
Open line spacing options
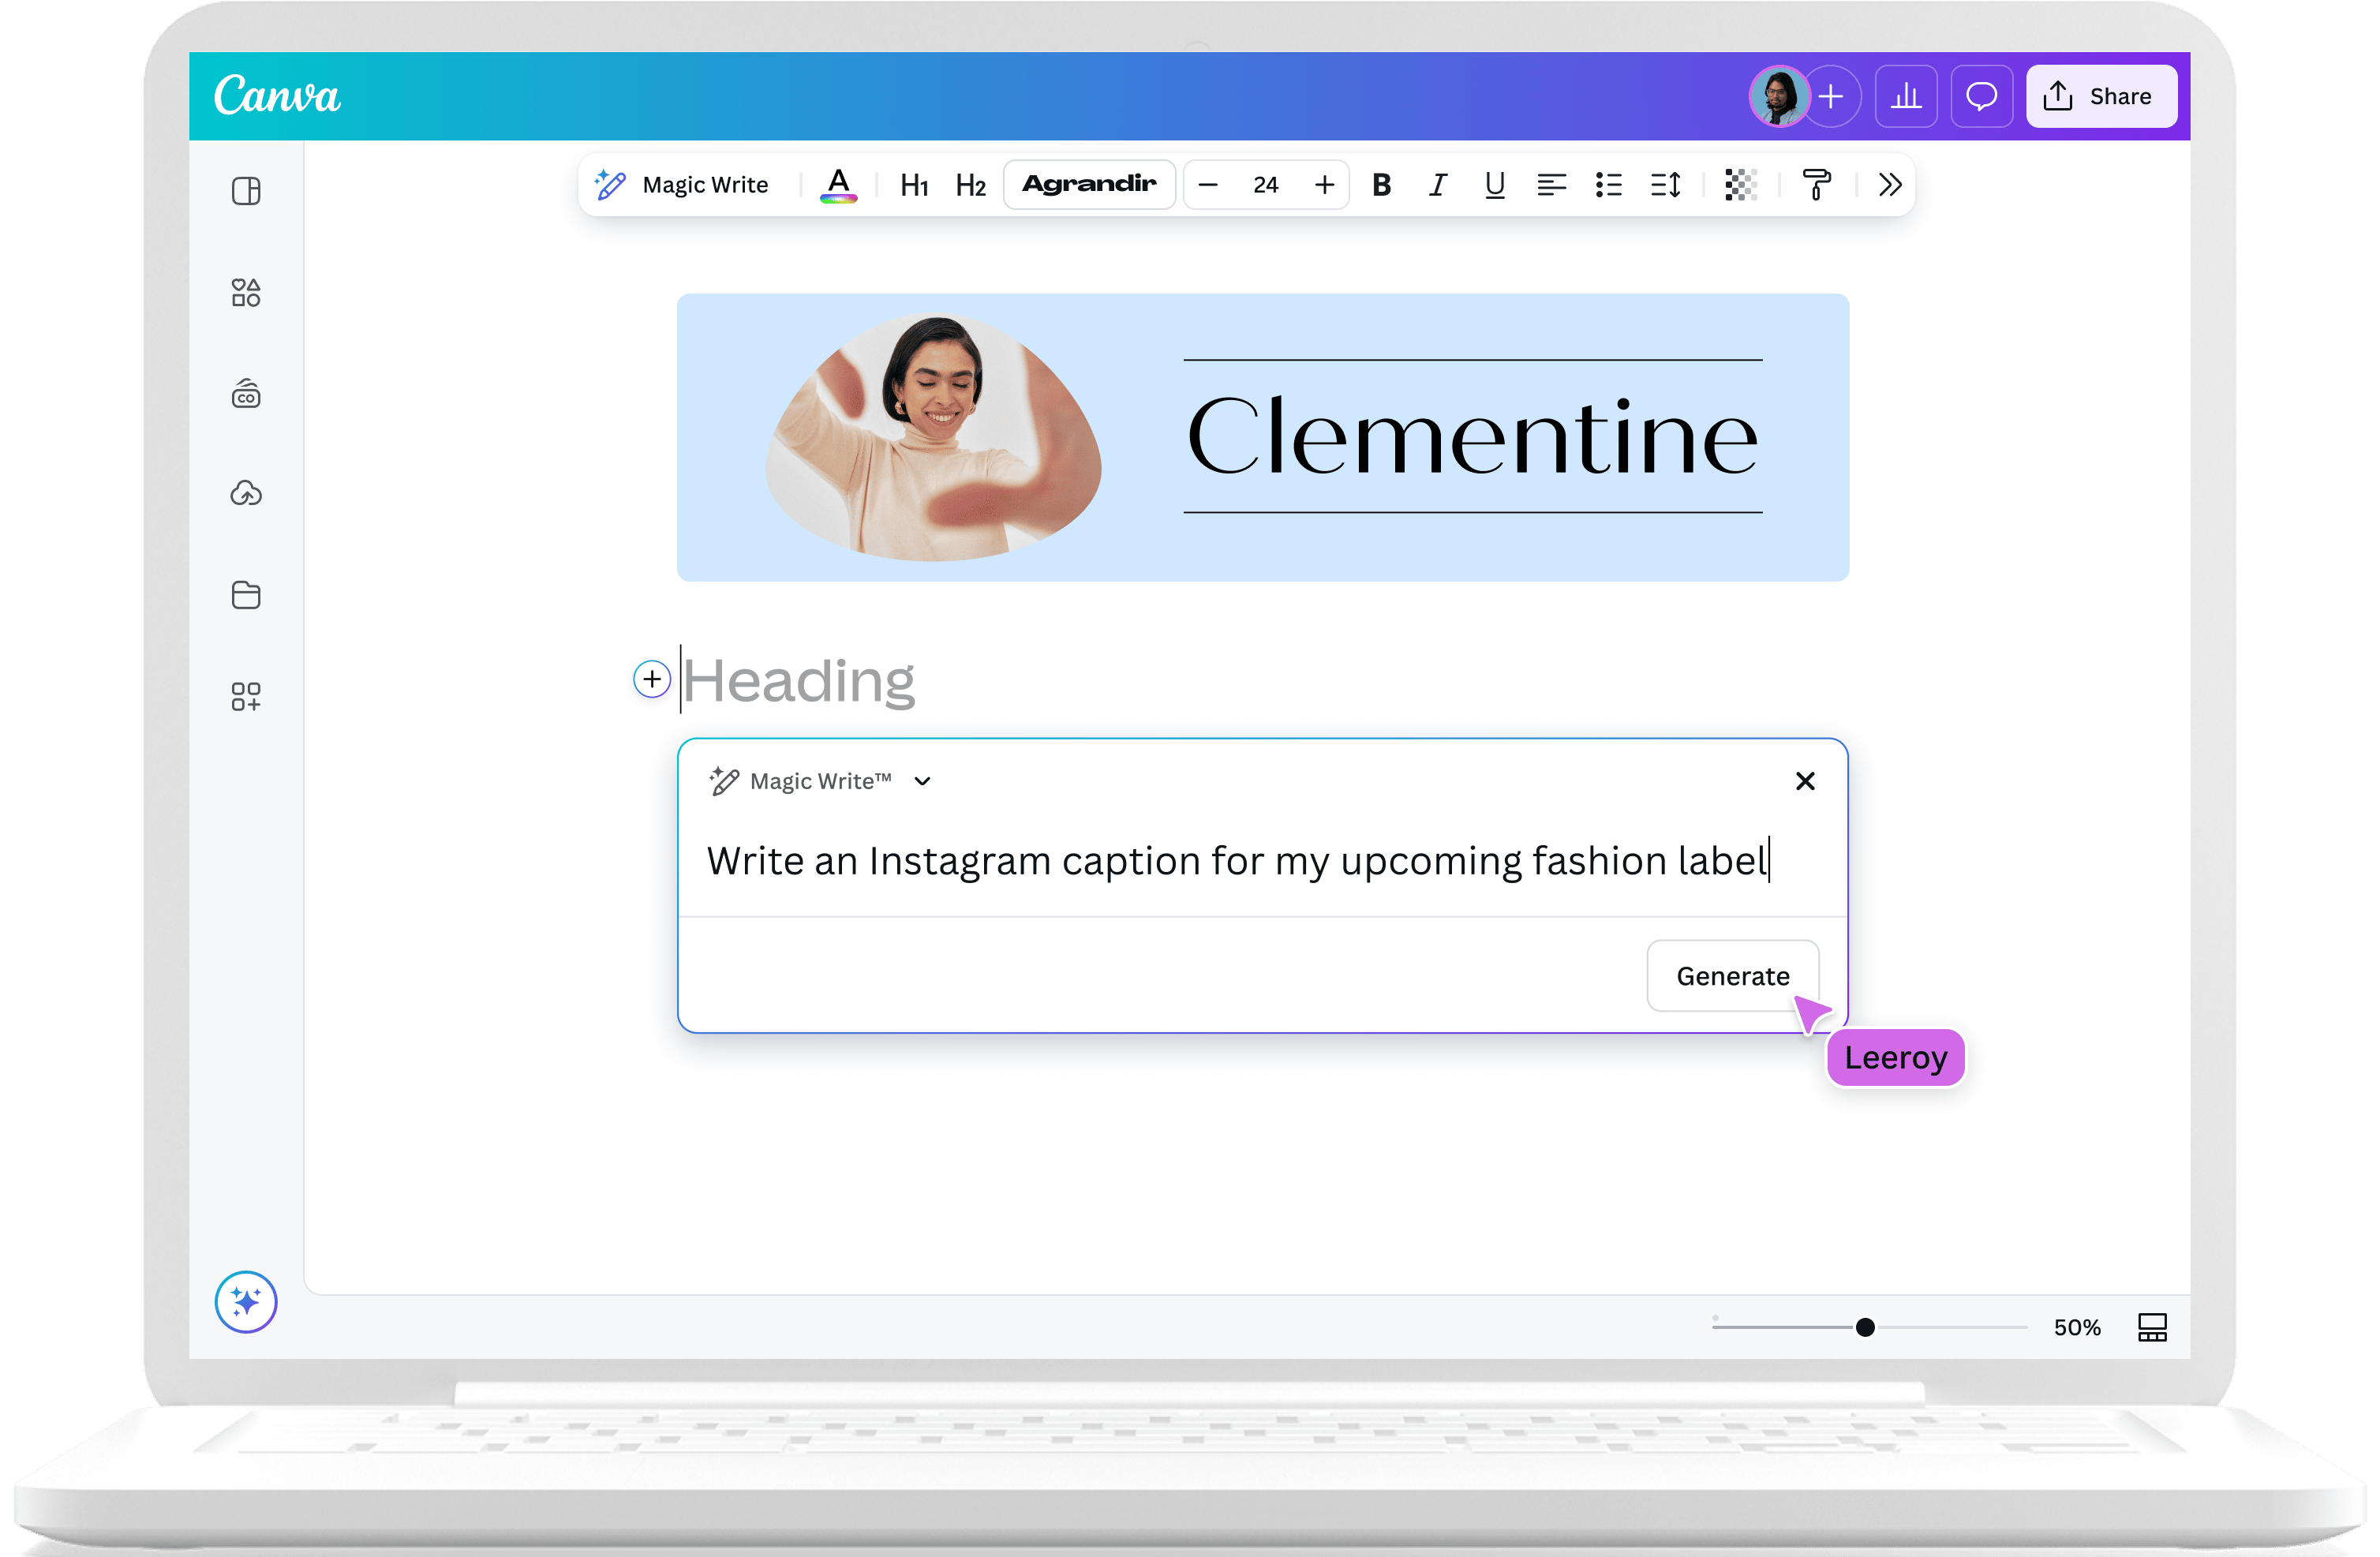(x=1665, y=185)
